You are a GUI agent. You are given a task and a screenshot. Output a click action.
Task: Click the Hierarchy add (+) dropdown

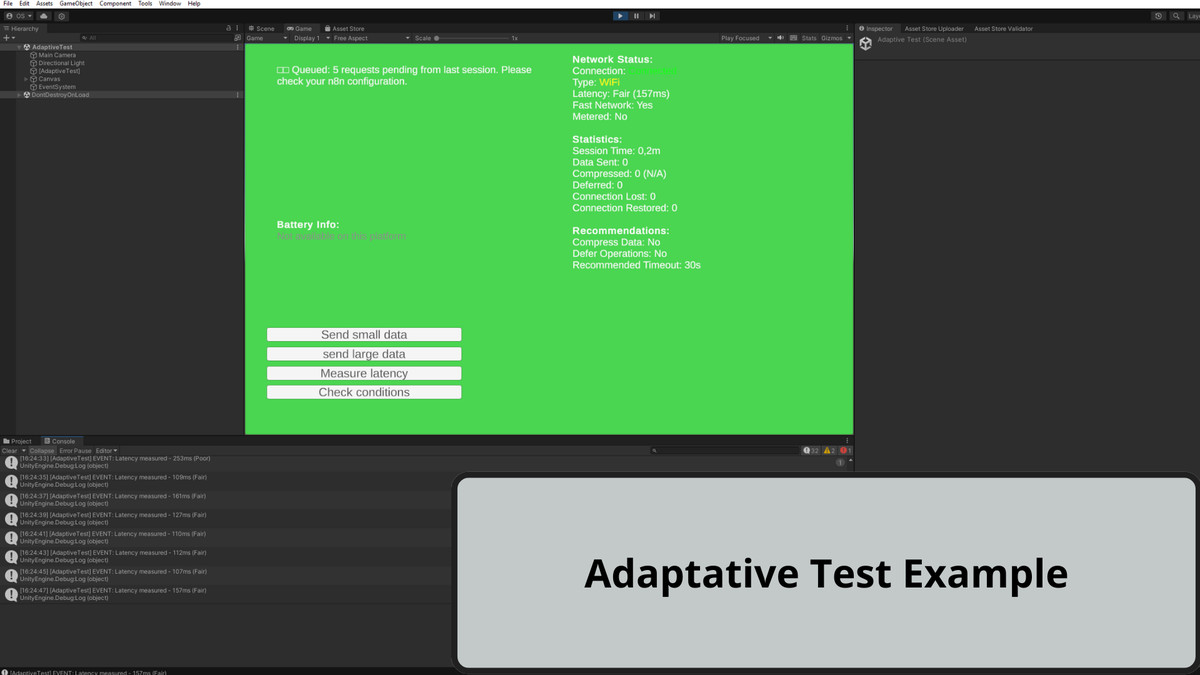9,38
